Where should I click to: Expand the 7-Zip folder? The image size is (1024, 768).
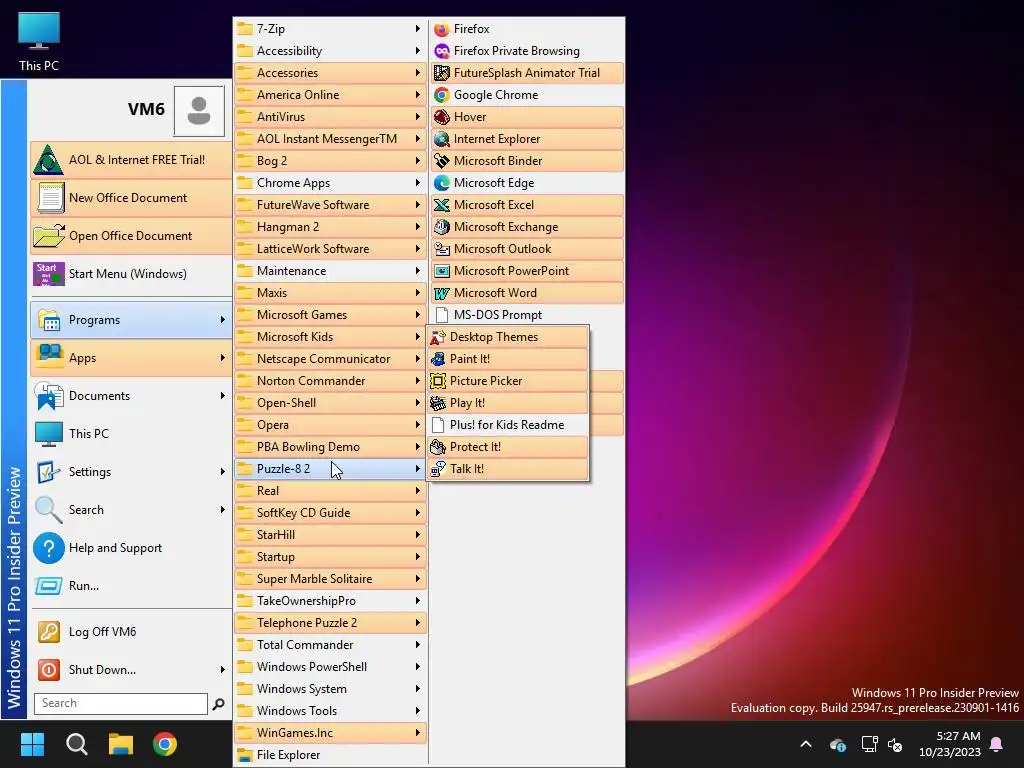(x=330, y=29)
